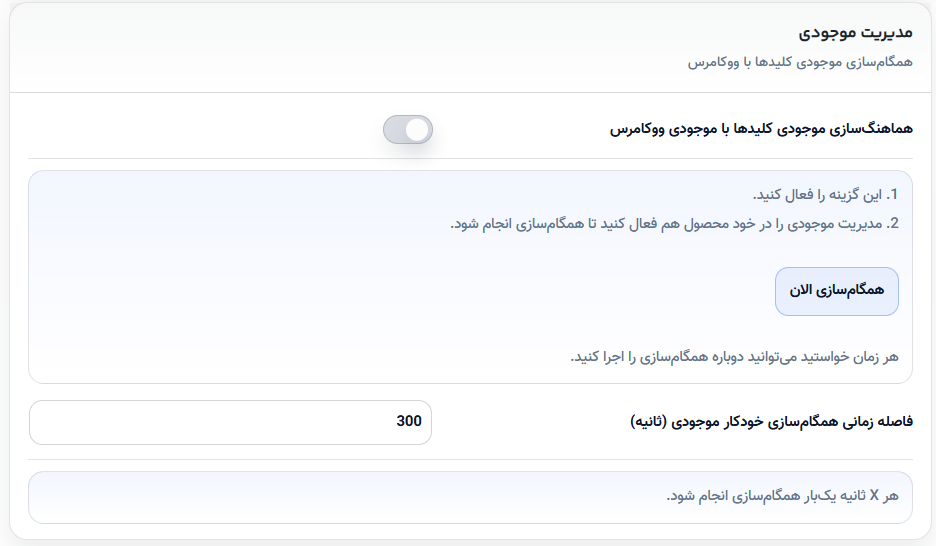Click the word '(ثانیه)' in the interval label
Screen dimensions: 936x546
point(648,421)
